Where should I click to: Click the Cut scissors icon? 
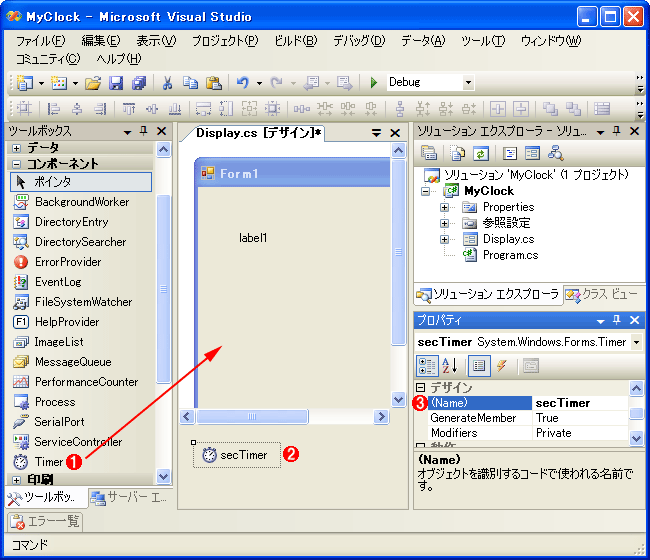167,83
